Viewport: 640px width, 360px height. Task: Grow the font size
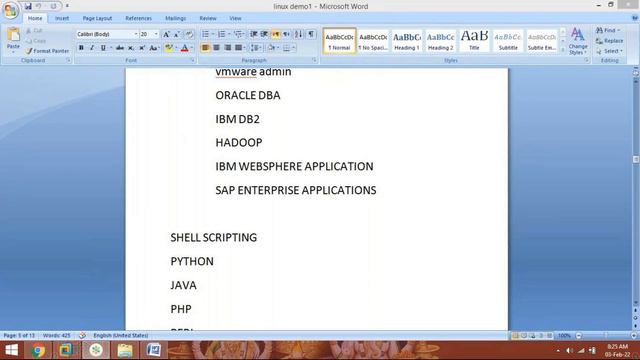[166, 34]
